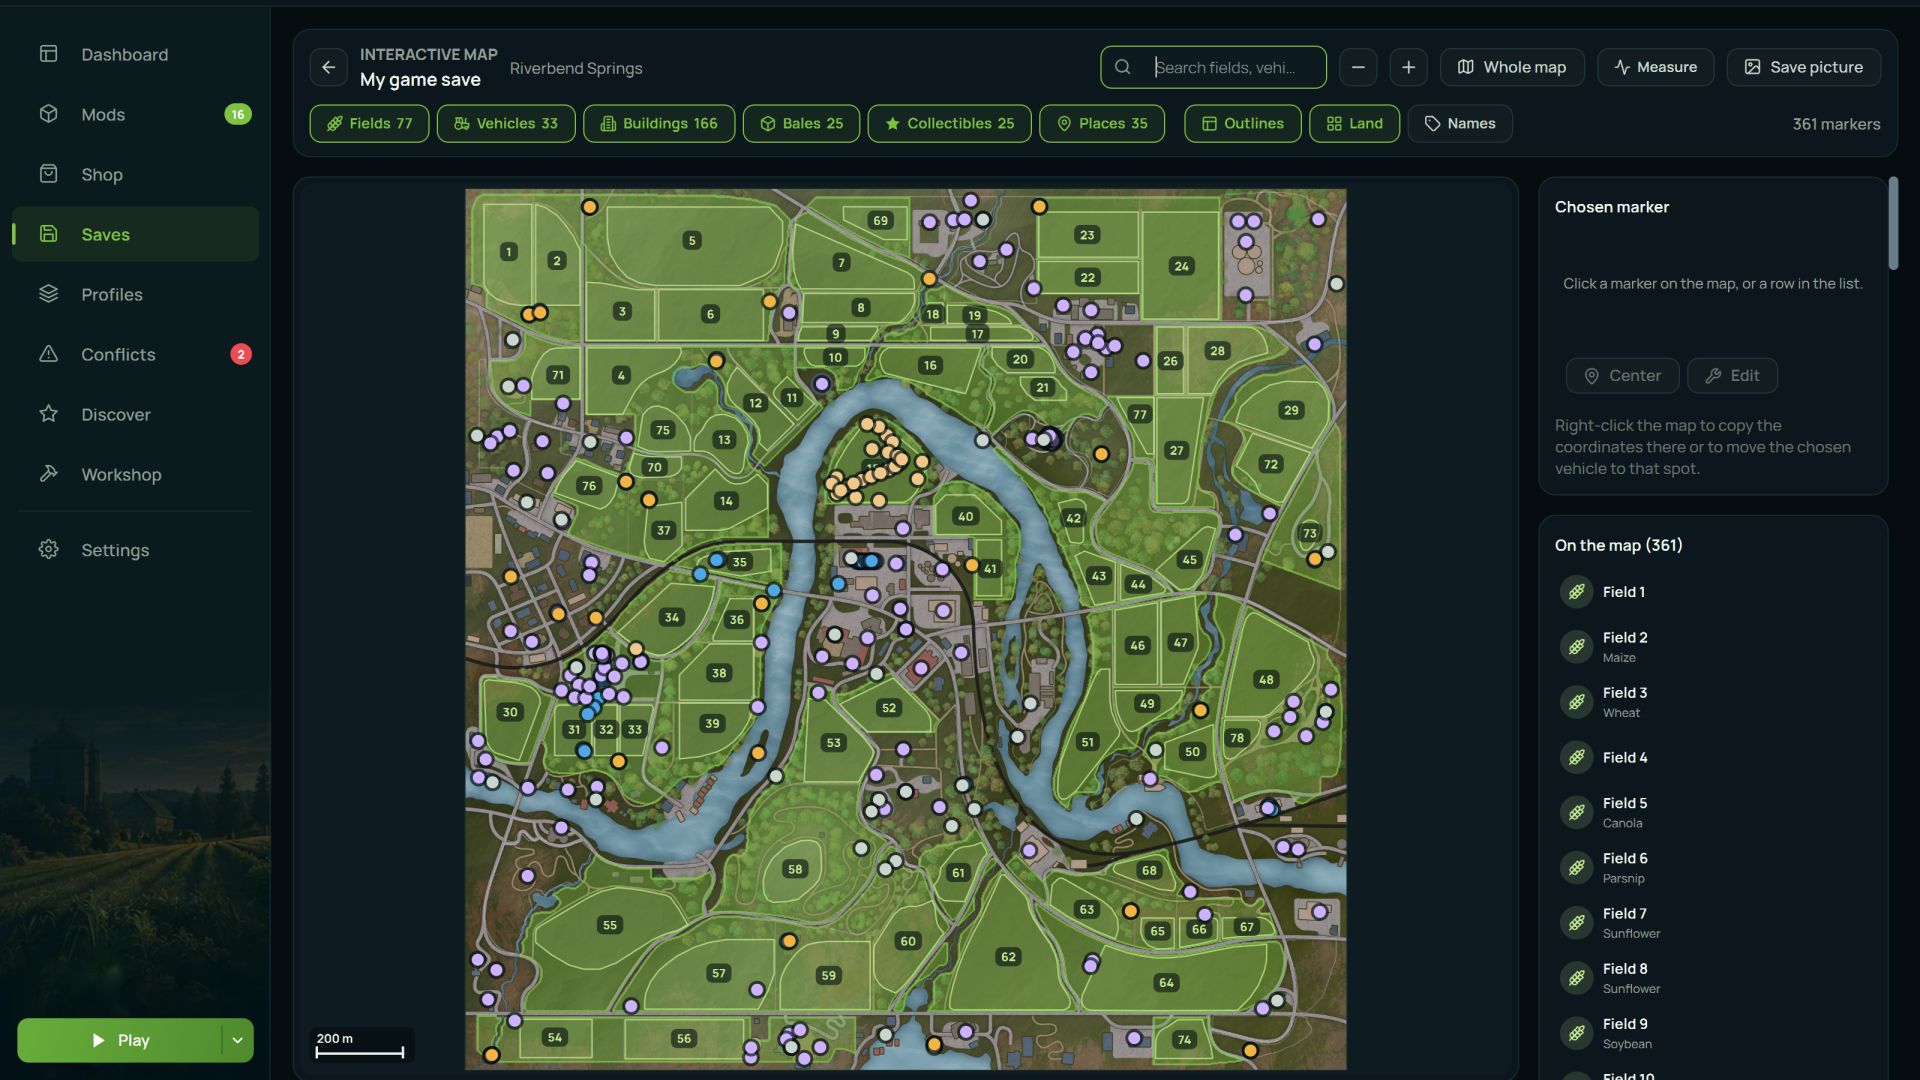Go to the Shop page

(x=135, y=174)
